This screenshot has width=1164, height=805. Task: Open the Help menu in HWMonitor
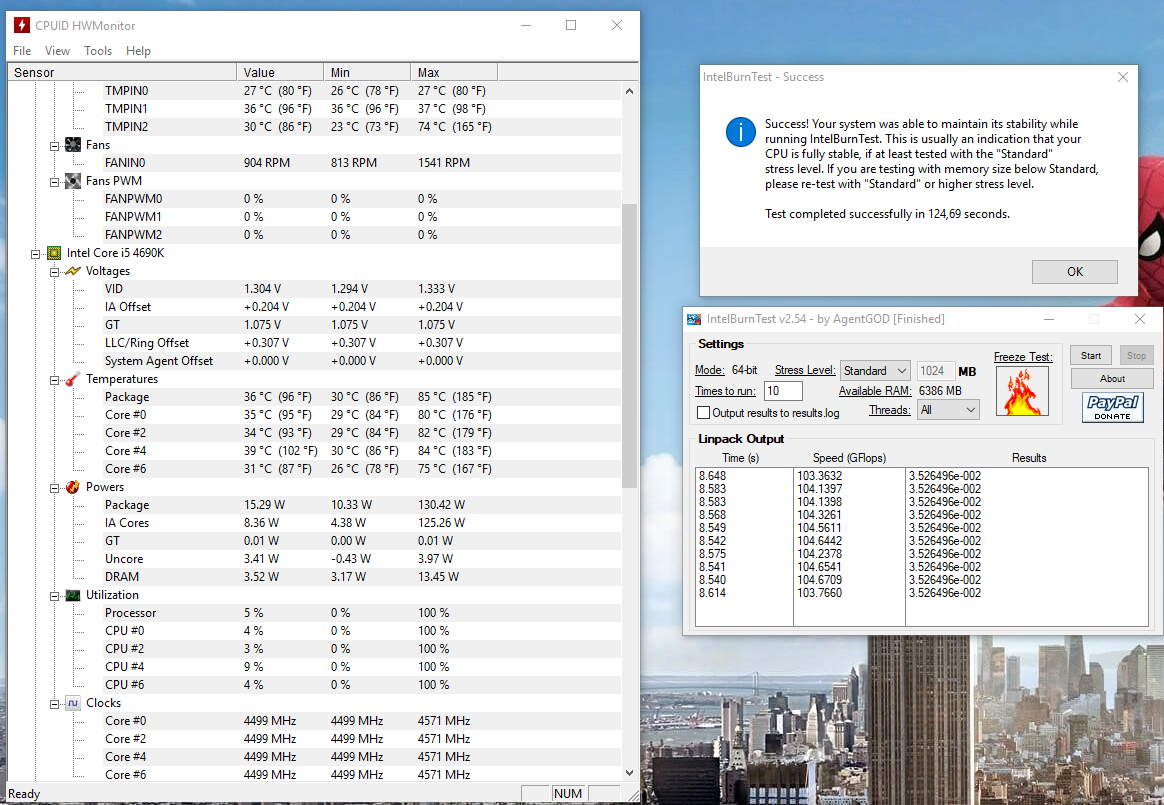coord(138,50)
